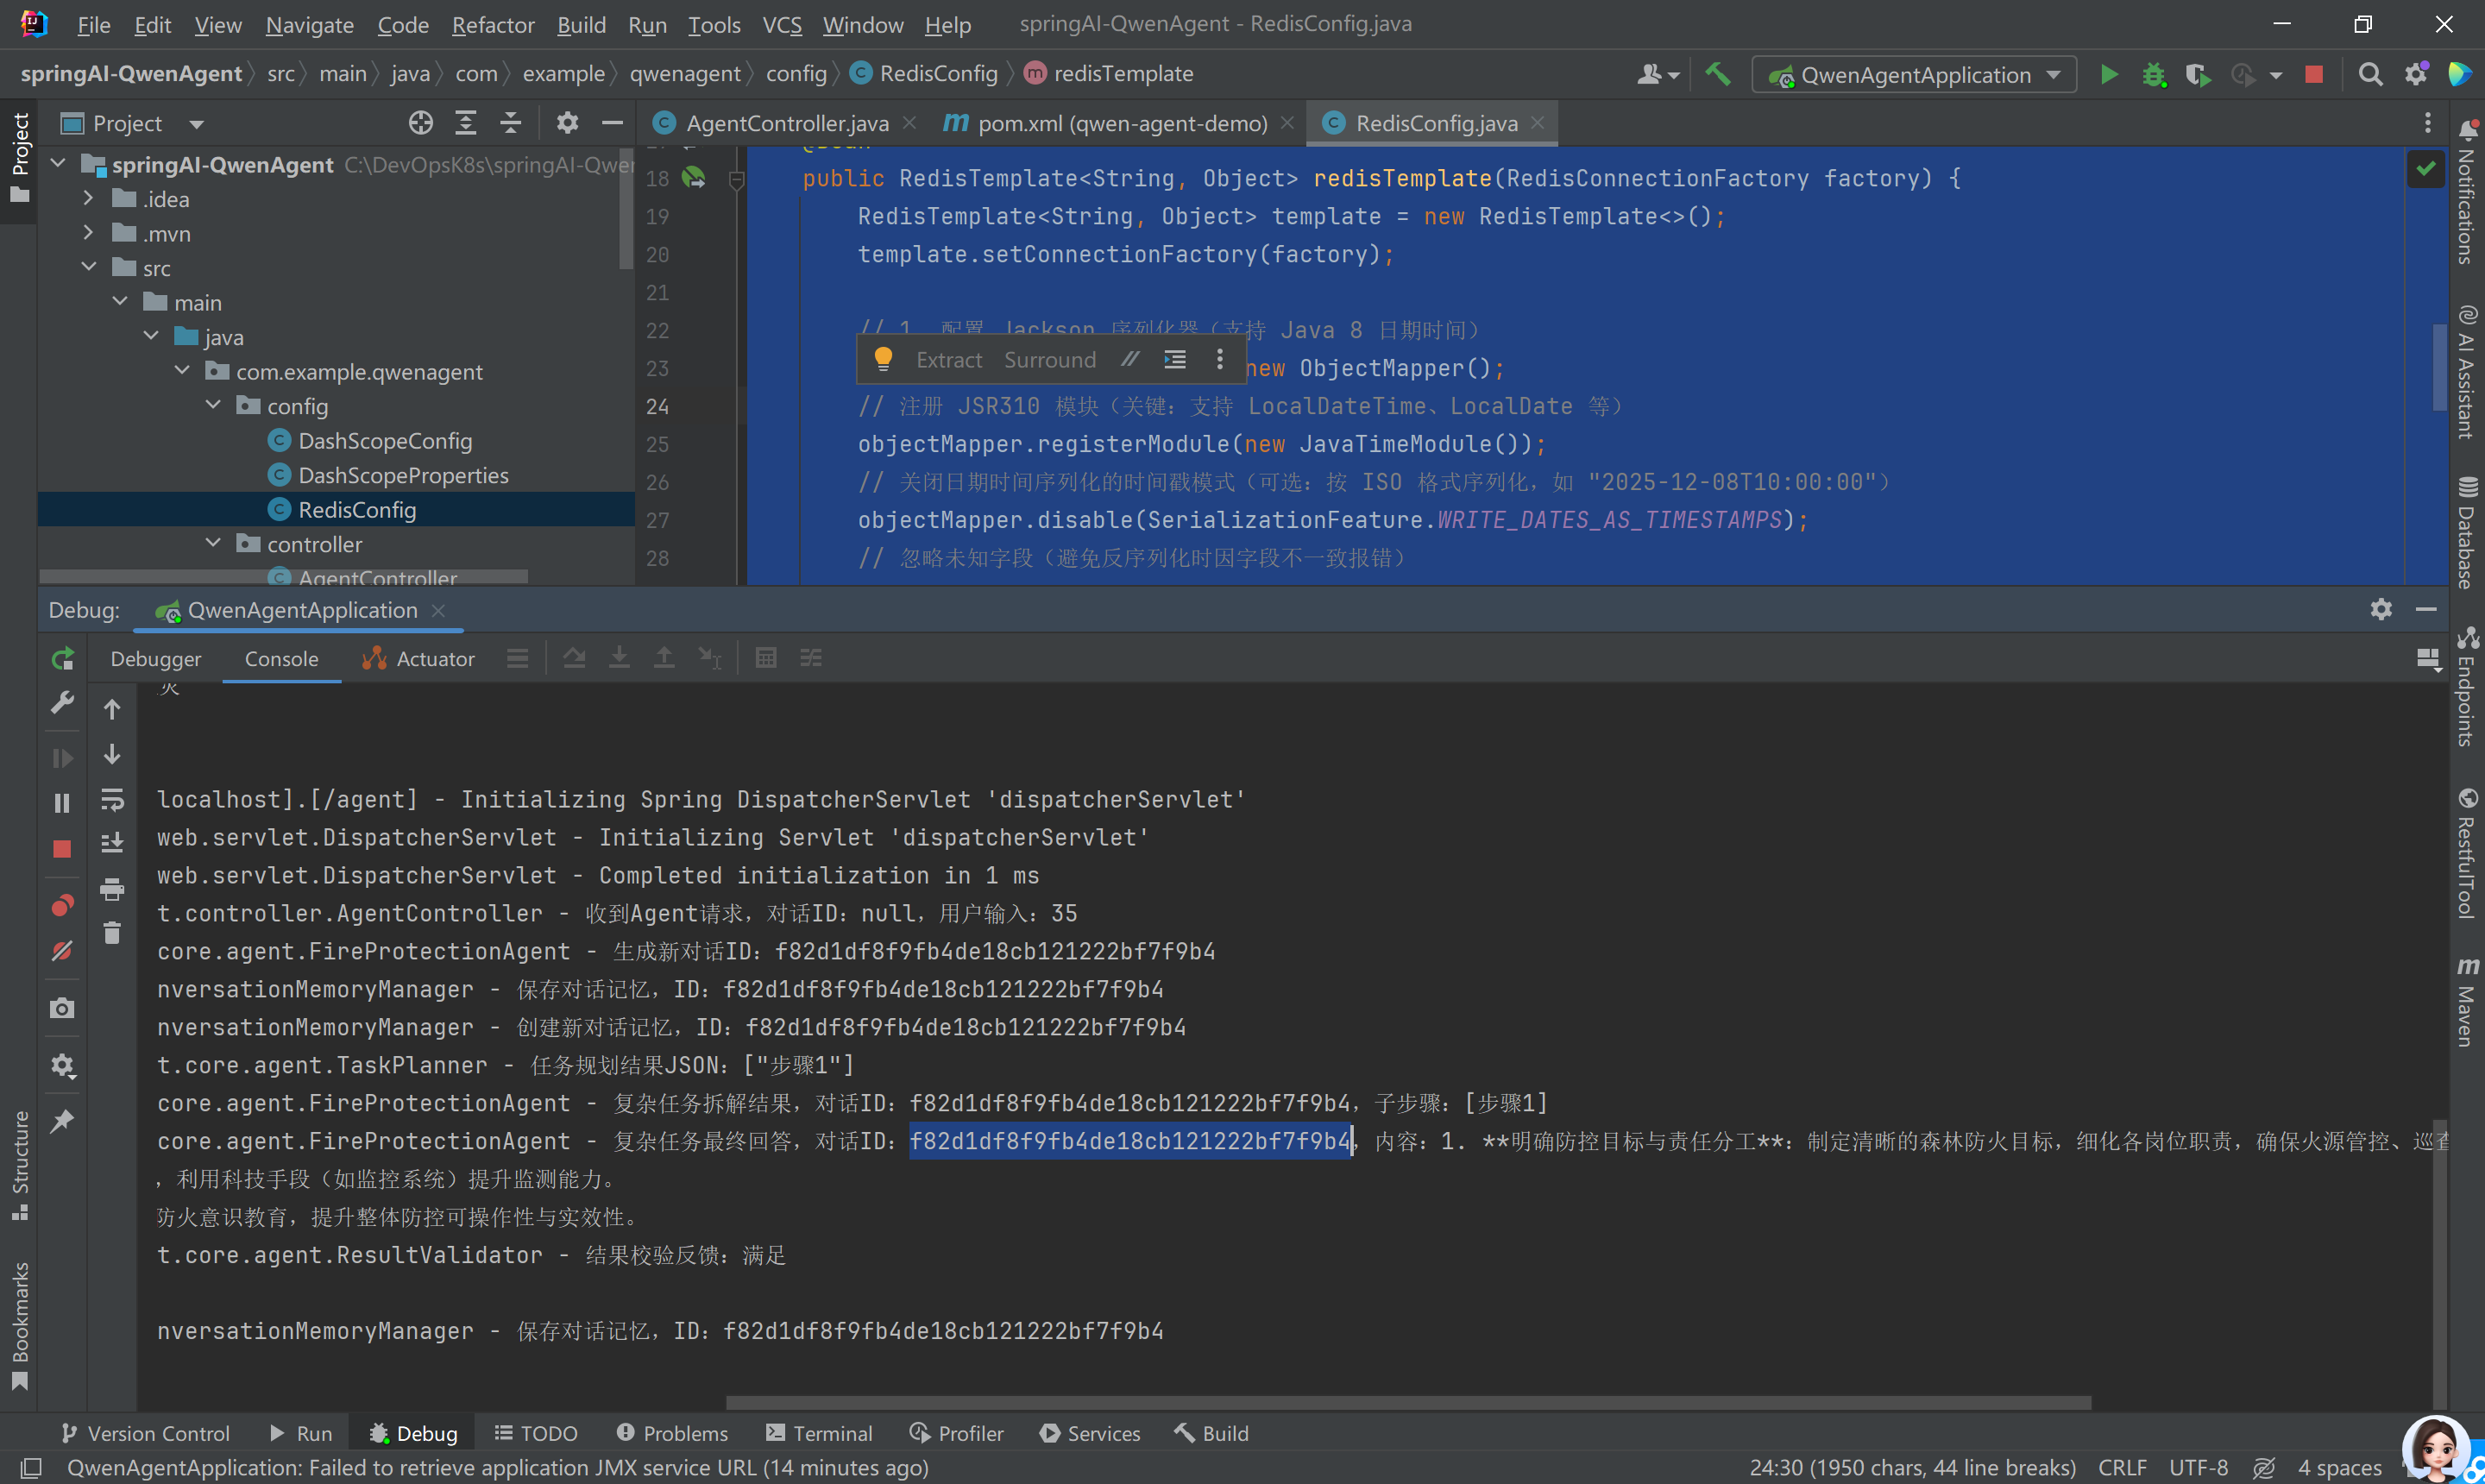
Task: Click Extract in the floating code toolbar
Action: (948, 360)
